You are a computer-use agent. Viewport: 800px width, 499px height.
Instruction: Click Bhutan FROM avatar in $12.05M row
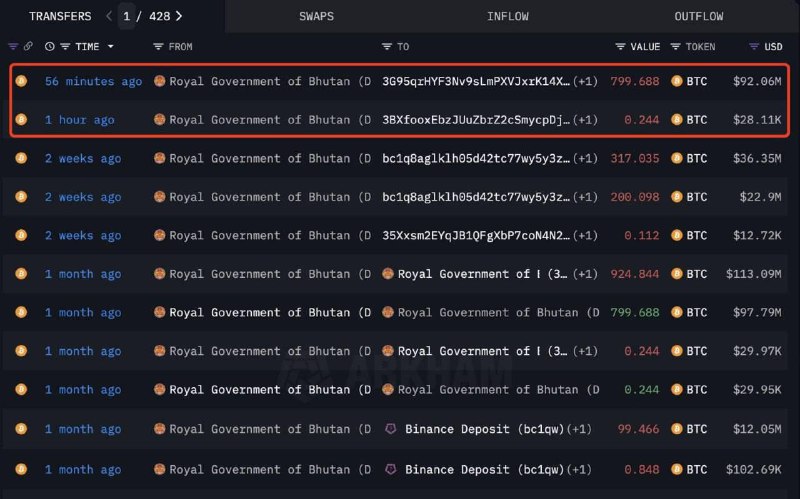[160, 429]
